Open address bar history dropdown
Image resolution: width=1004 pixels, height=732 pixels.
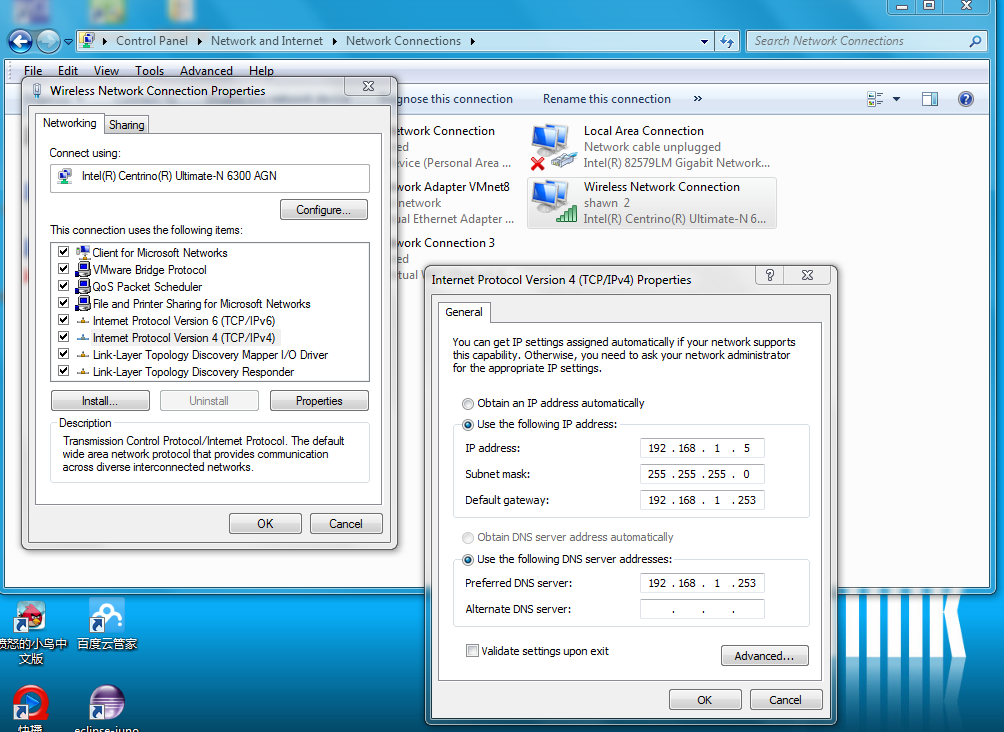pyautogui.click(x=704, y=42)
